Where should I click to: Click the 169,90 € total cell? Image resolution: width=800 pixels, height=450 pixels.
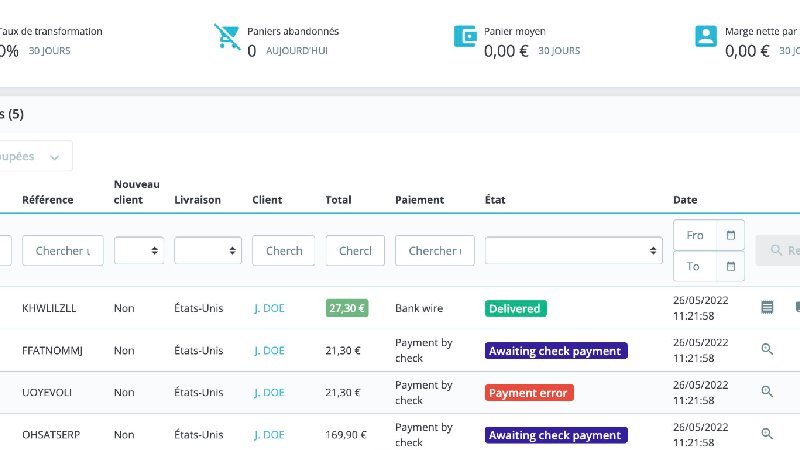346,435
